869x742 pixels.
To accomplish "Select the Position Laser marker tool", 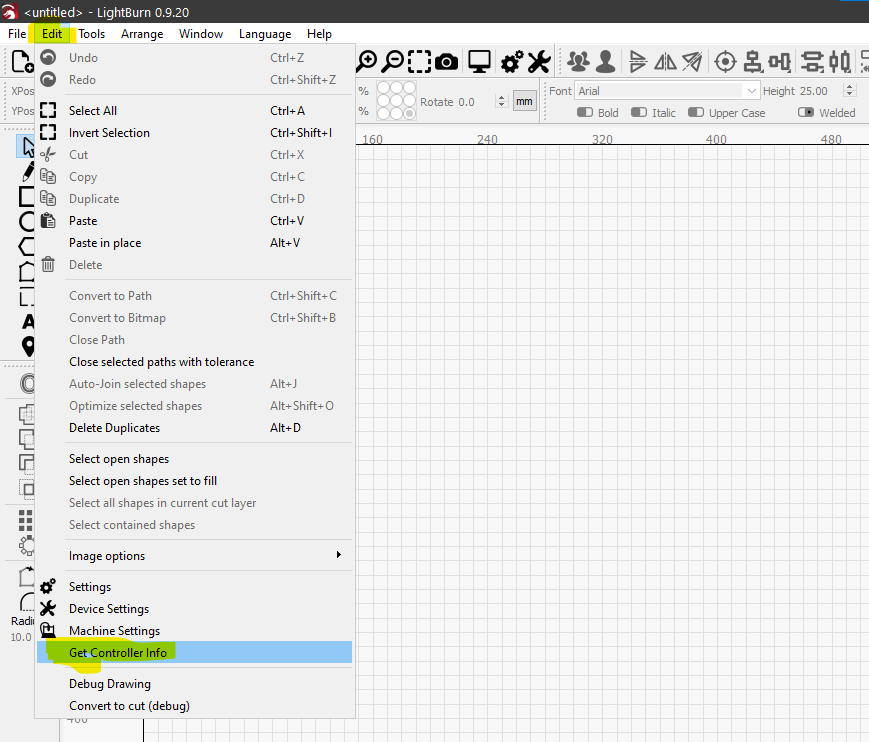I will (28, 346).
